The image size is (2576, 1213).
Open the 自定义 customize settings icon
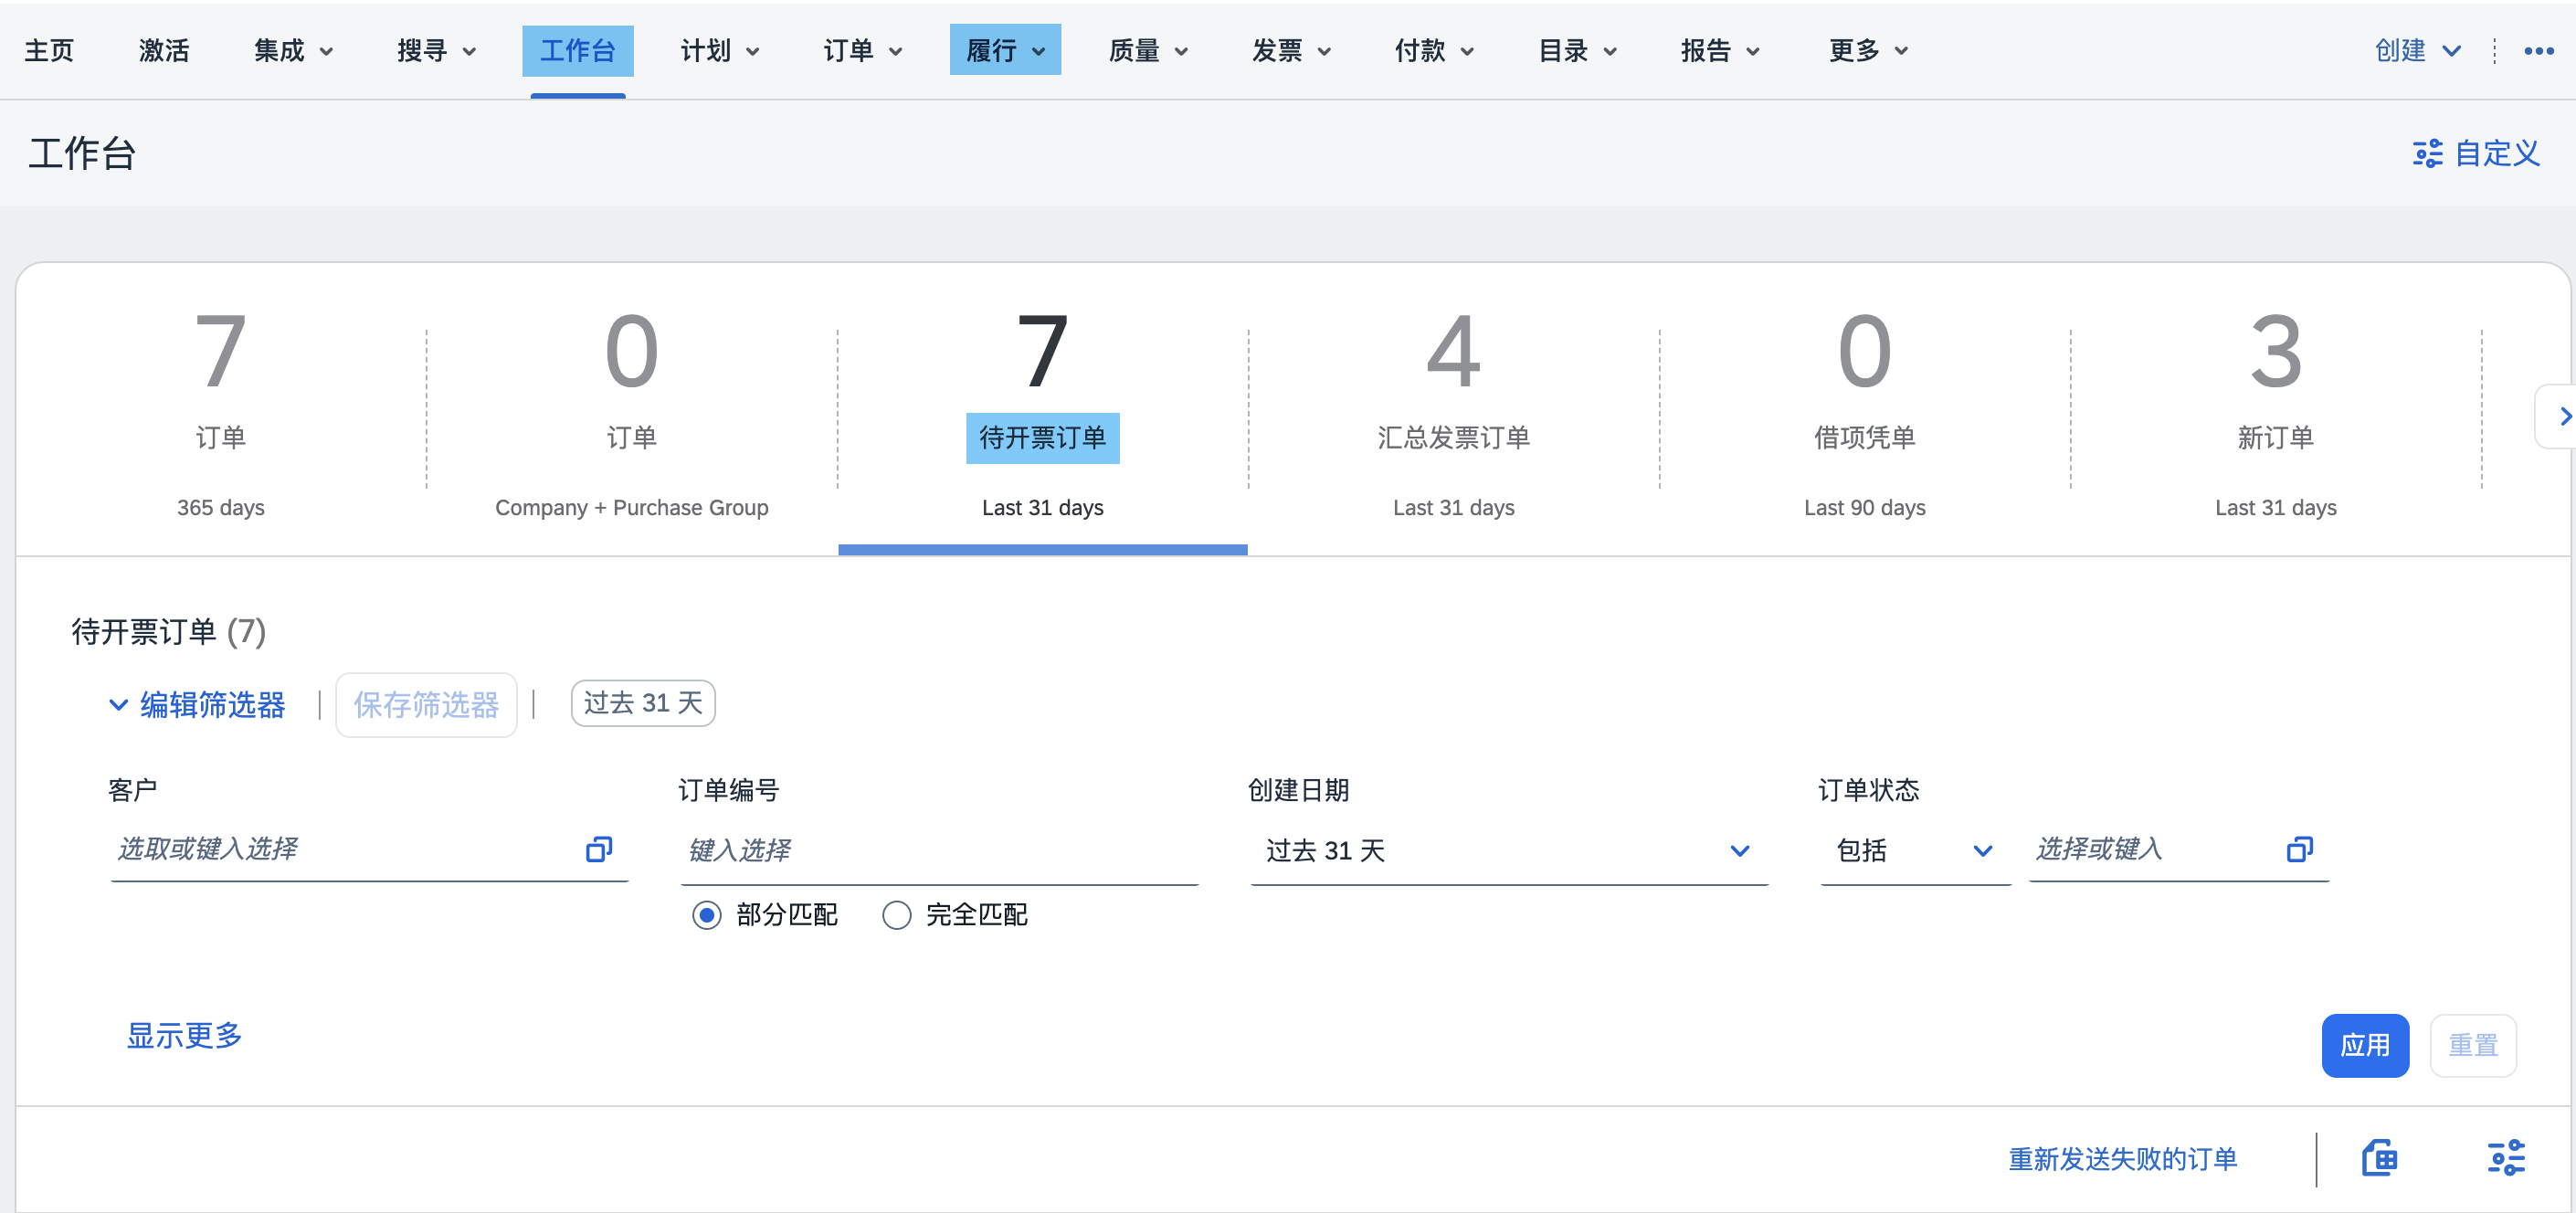coord(2427,154)
